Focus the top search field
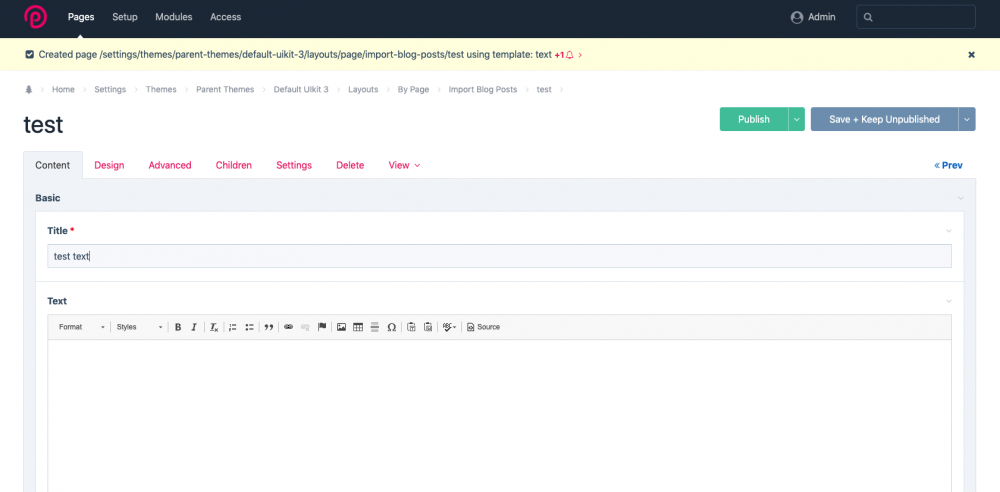 point(916,17)
